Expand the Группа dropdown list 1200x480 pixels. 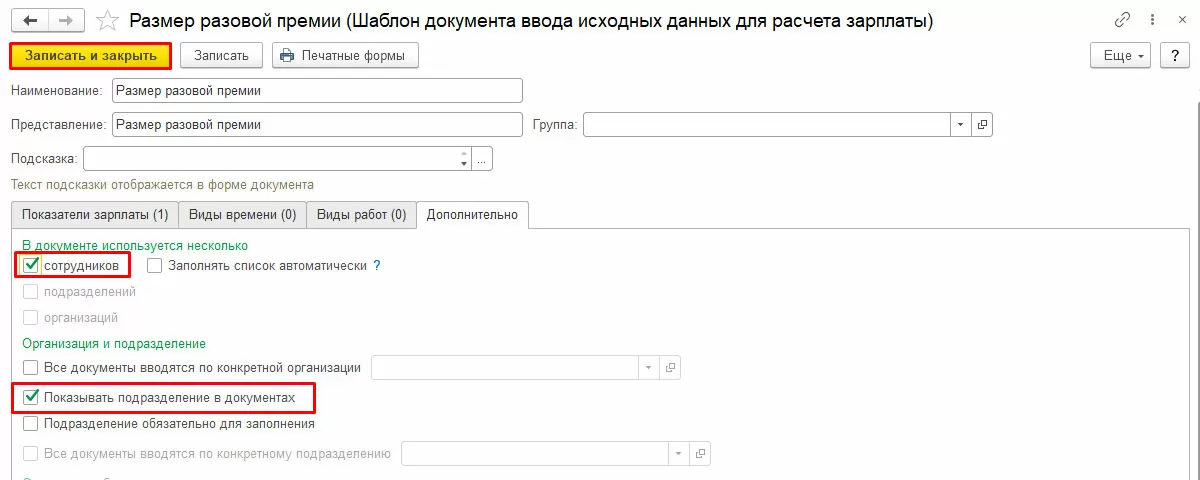pyautogui.click(x=960, y=125)
